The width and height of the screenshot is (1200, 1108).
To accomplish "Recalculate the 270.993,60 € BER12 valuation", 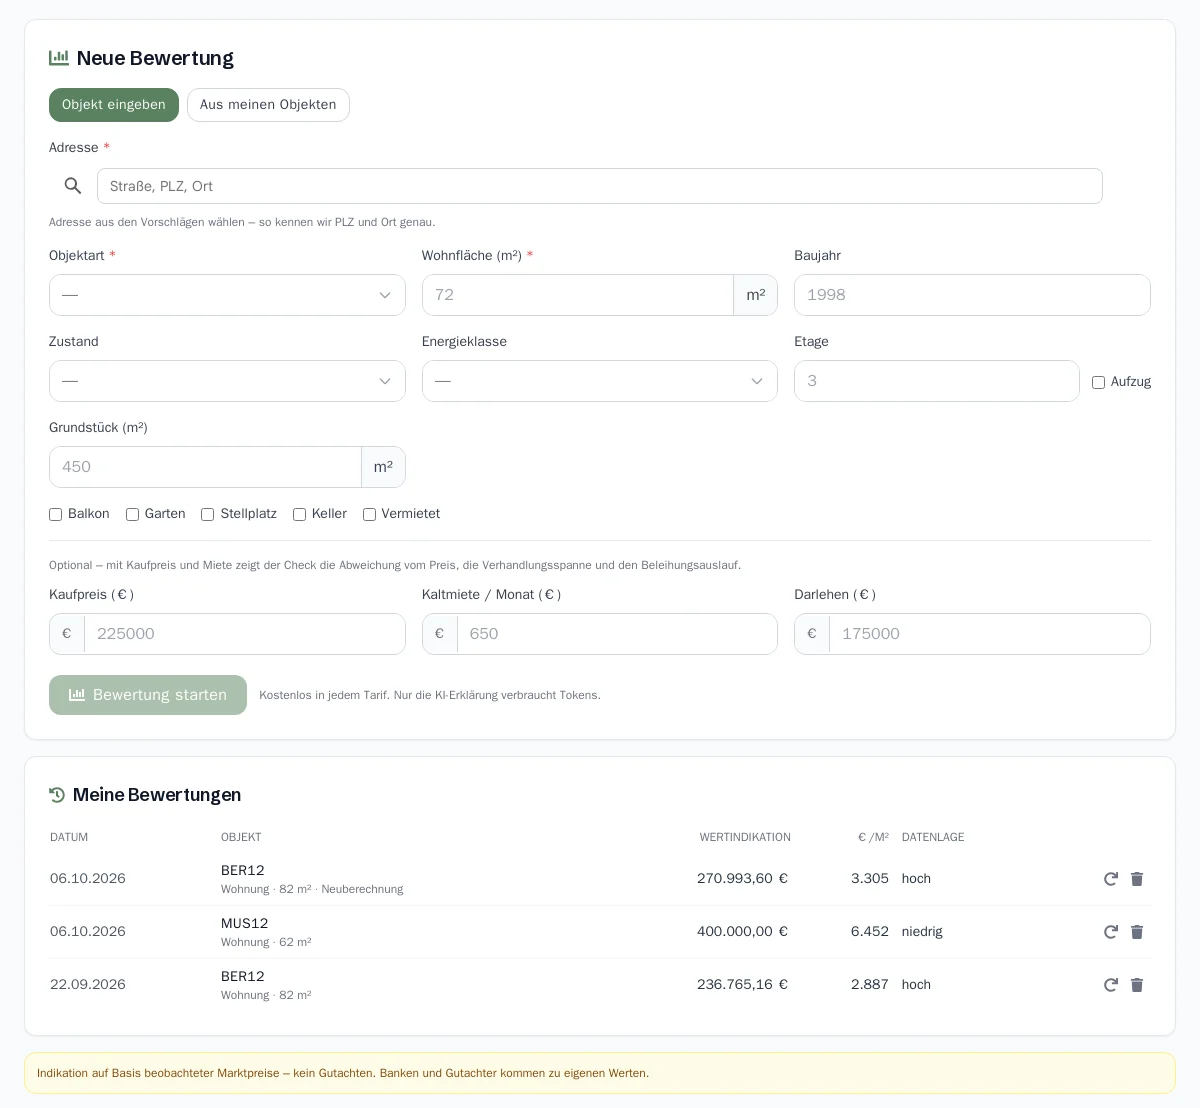I will click(x=1111, y=879).
